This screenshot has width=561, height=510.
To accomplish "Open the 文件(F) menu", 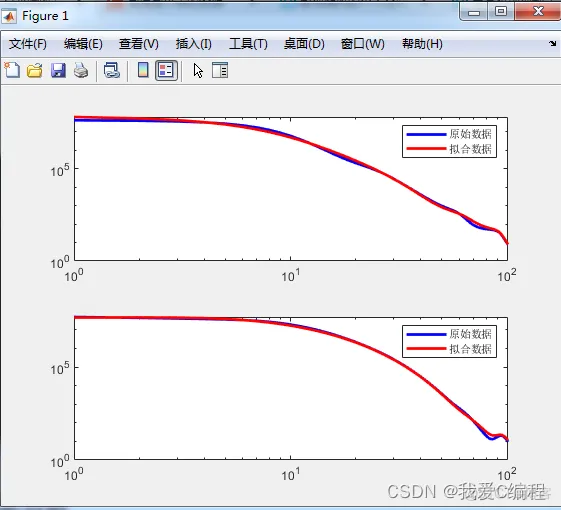I will click(28, 44).
